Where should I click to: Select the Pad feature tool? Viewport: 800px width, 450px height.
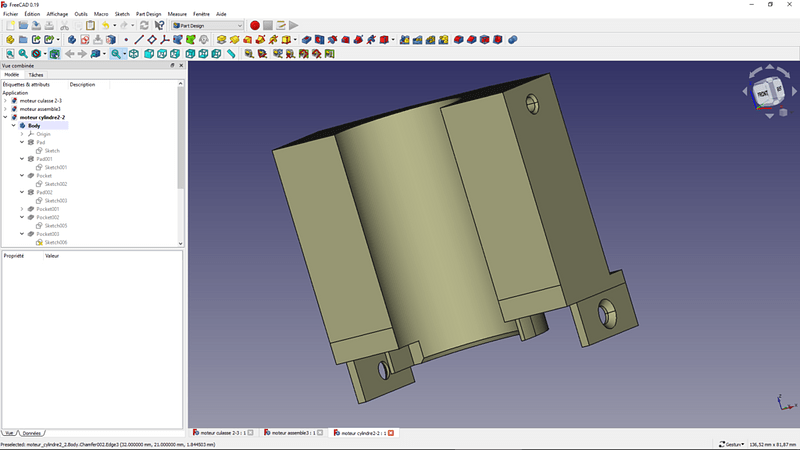point(221,40)
